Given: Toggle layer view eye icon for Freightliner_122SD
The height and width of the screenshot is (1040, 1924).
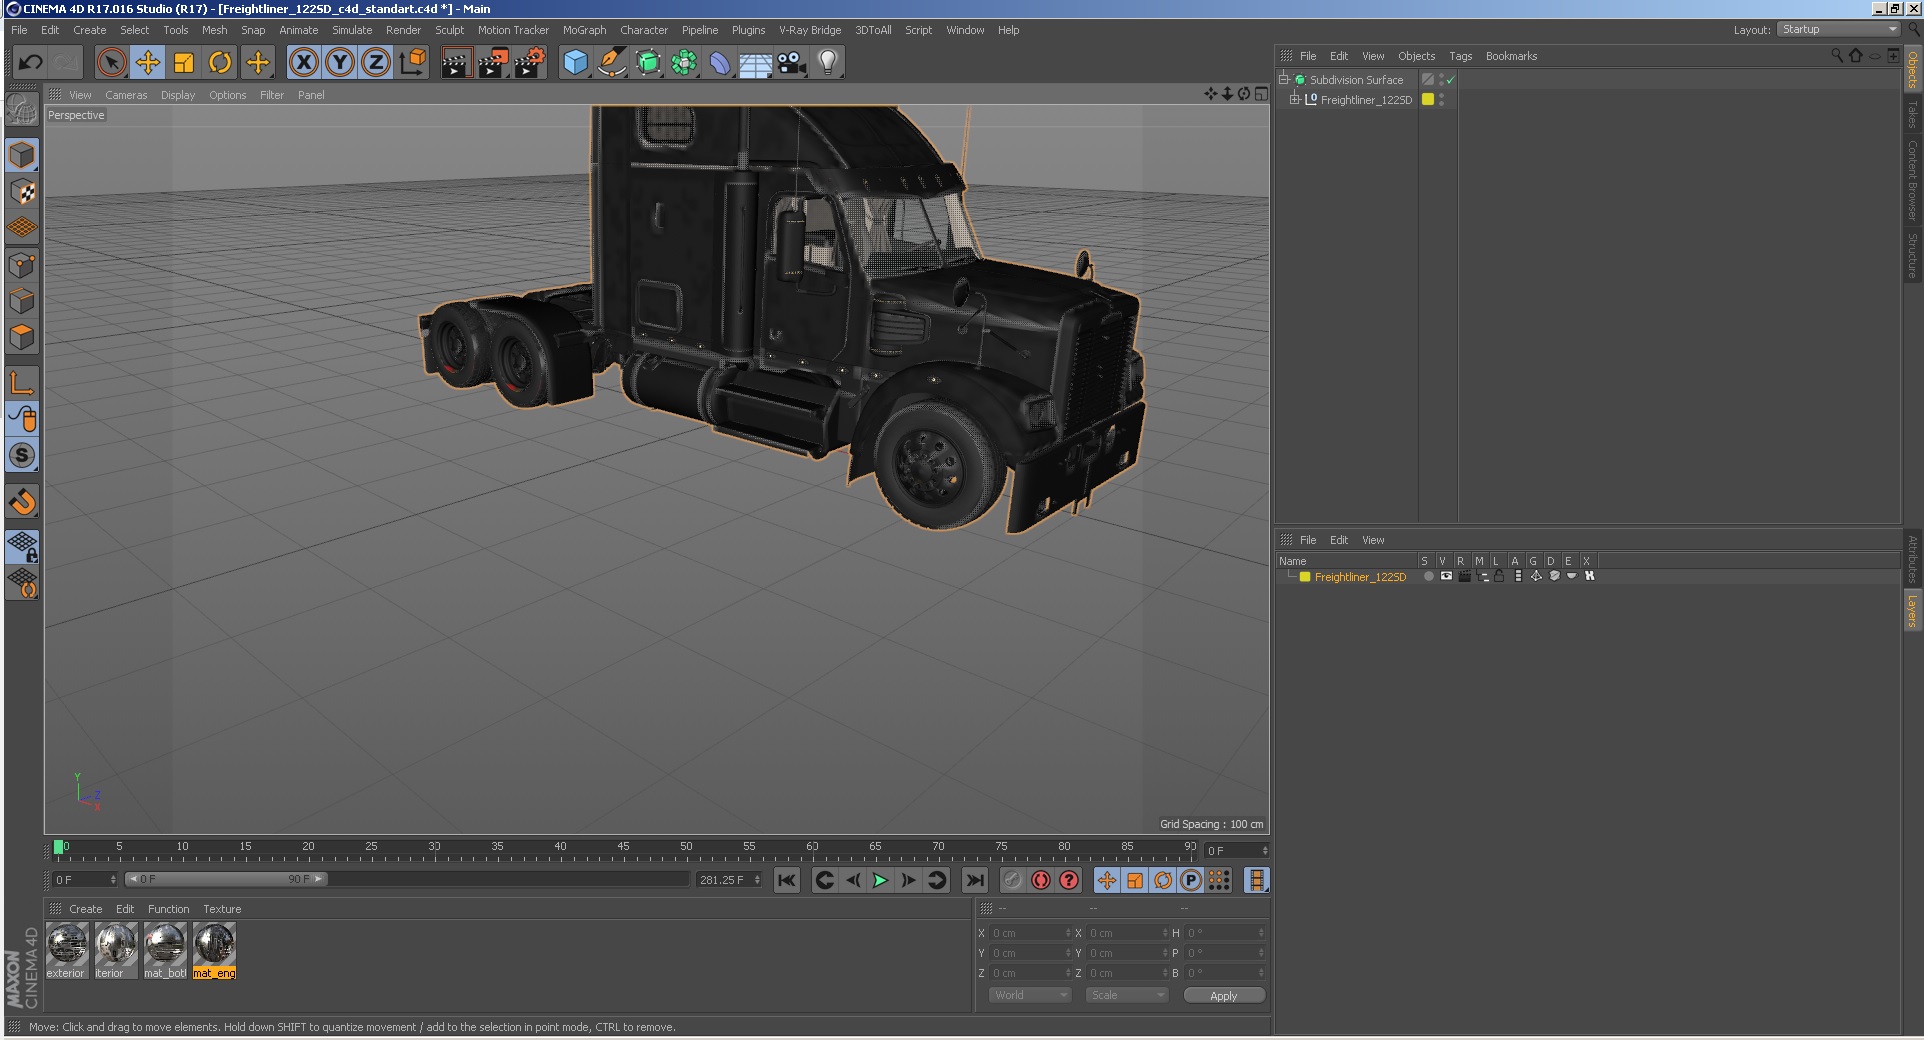Looking at the screenshot, I should (x=1446, y=576).
